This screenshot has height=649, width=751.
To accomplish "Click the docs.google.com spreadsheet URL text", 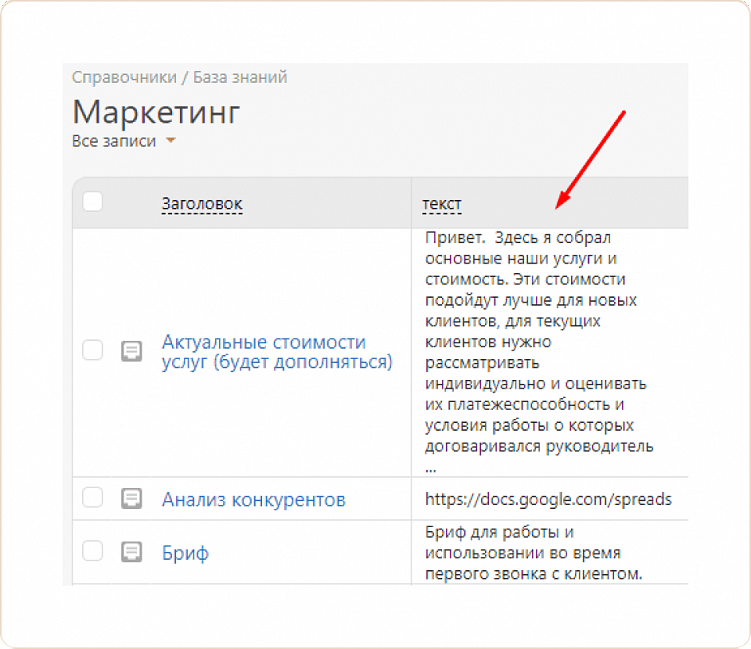I will [548, 498].
